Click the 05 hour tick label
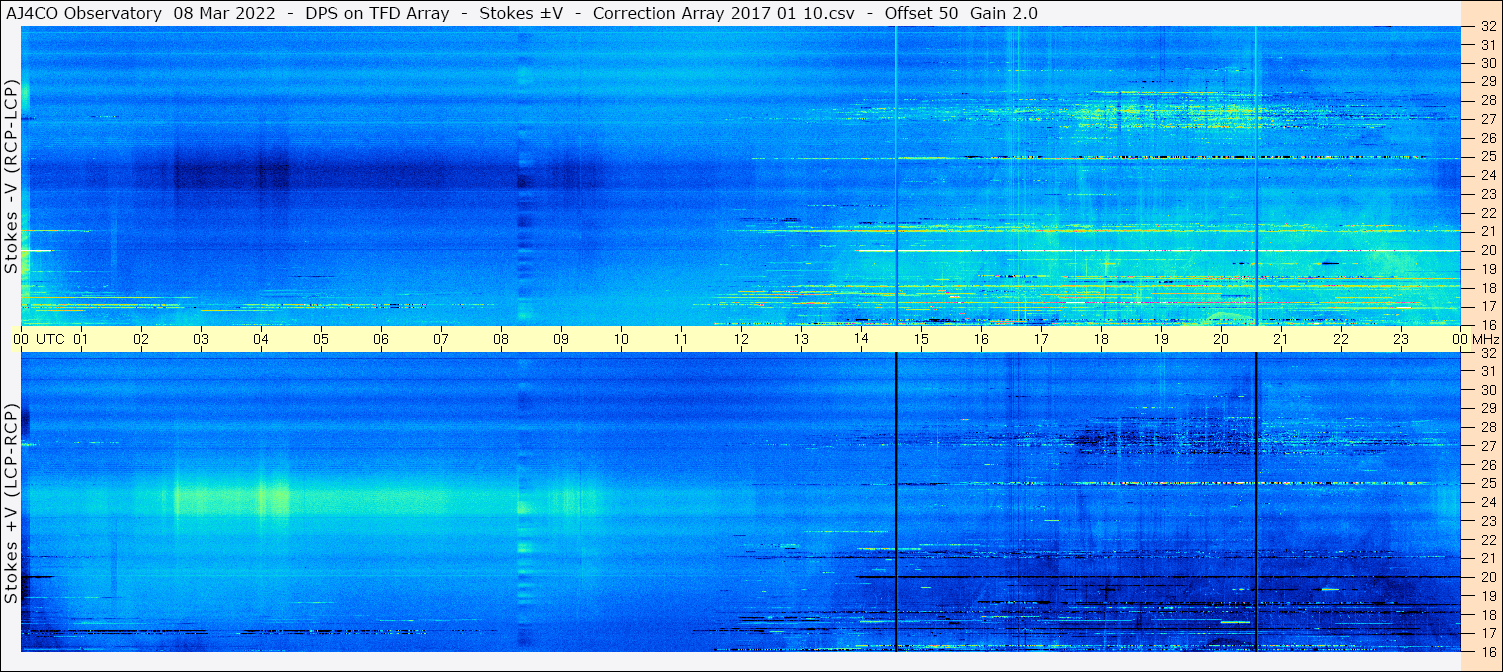 tap(321, 339)
